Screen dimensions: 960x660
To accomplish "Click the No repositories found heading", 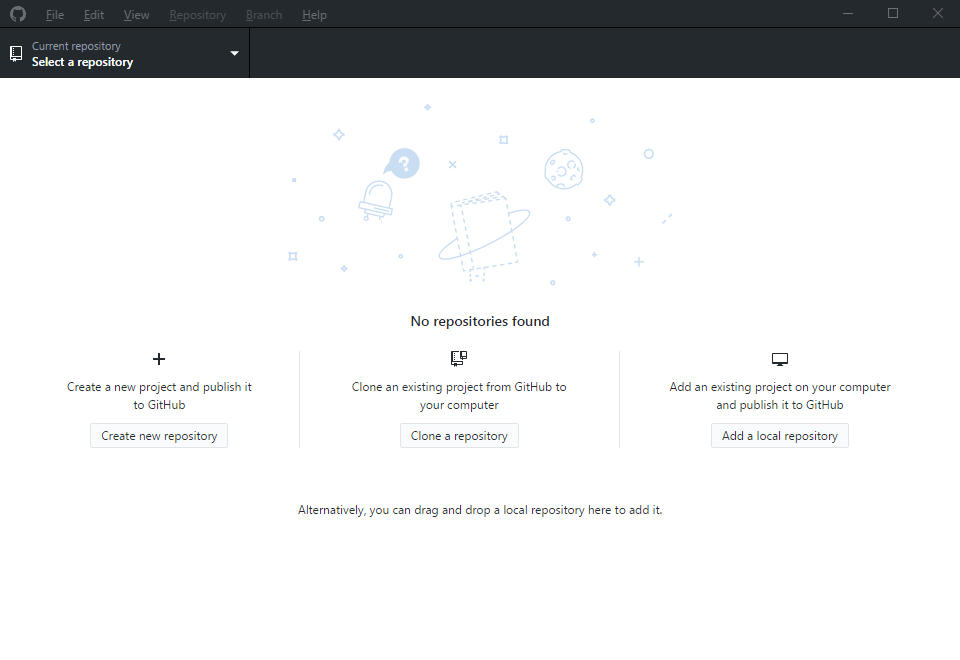I will [x=480, y=321].
